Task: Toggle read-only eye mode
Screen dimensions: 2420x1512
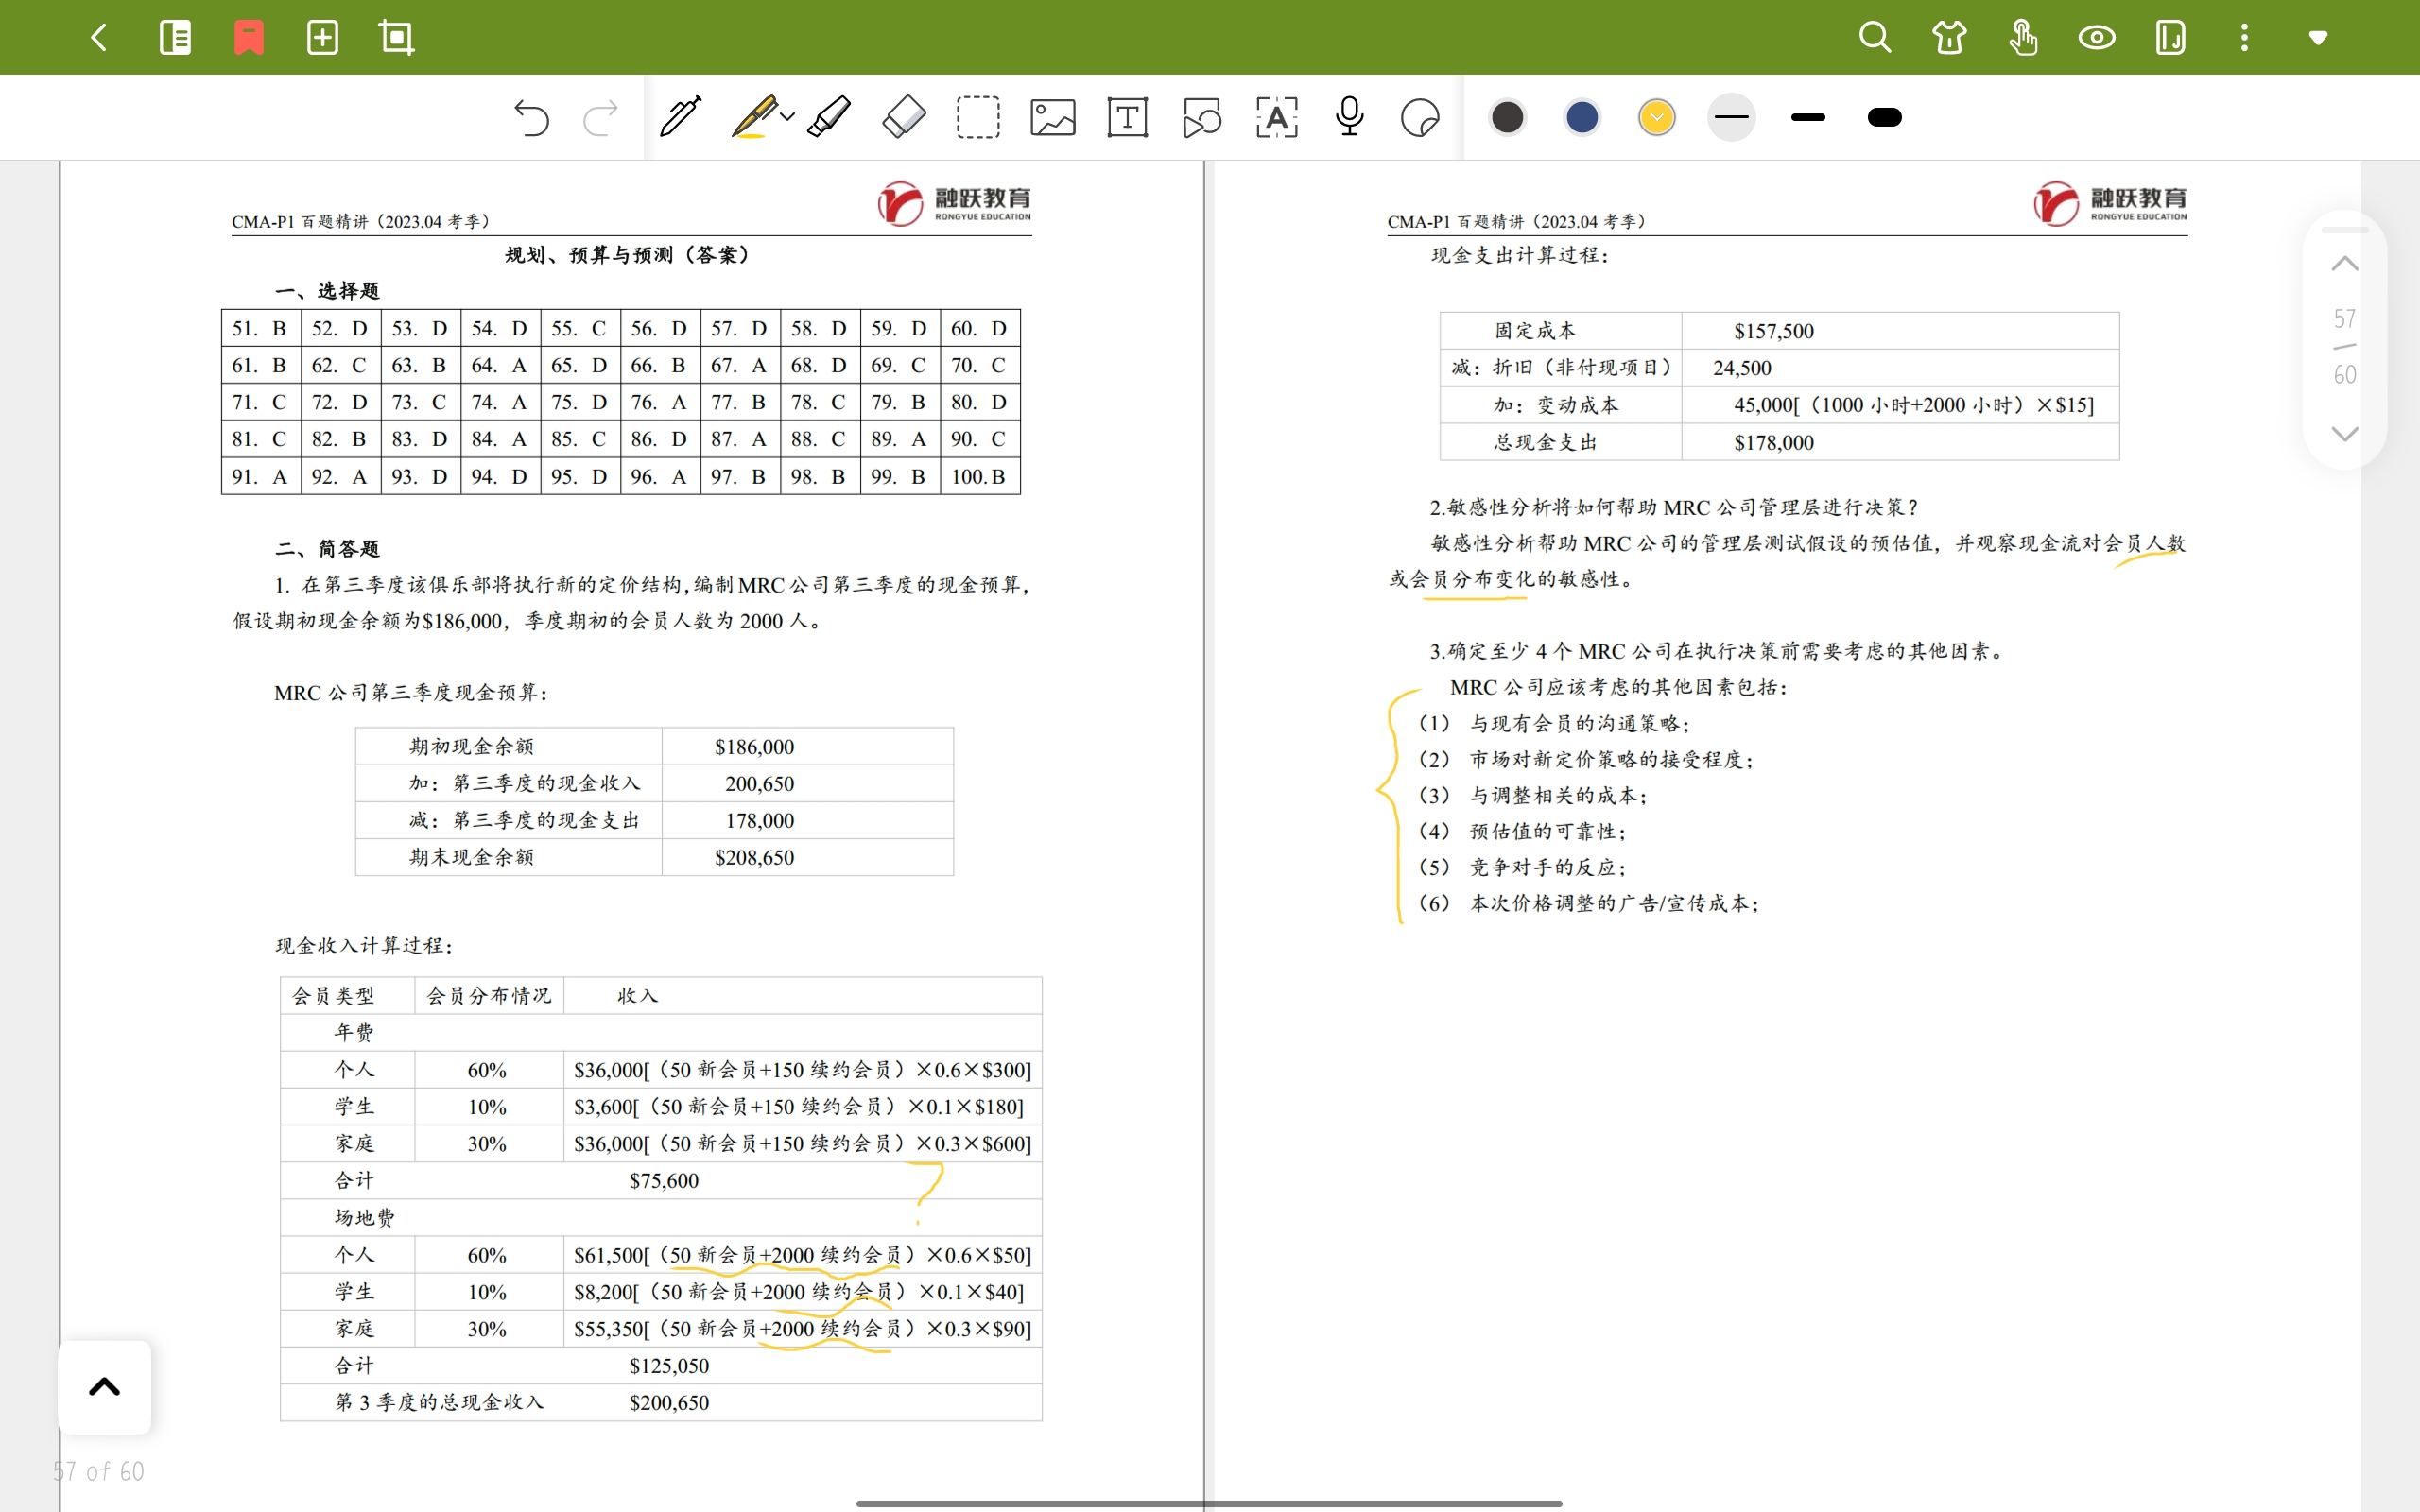Action: click(x=2096, y=38)
